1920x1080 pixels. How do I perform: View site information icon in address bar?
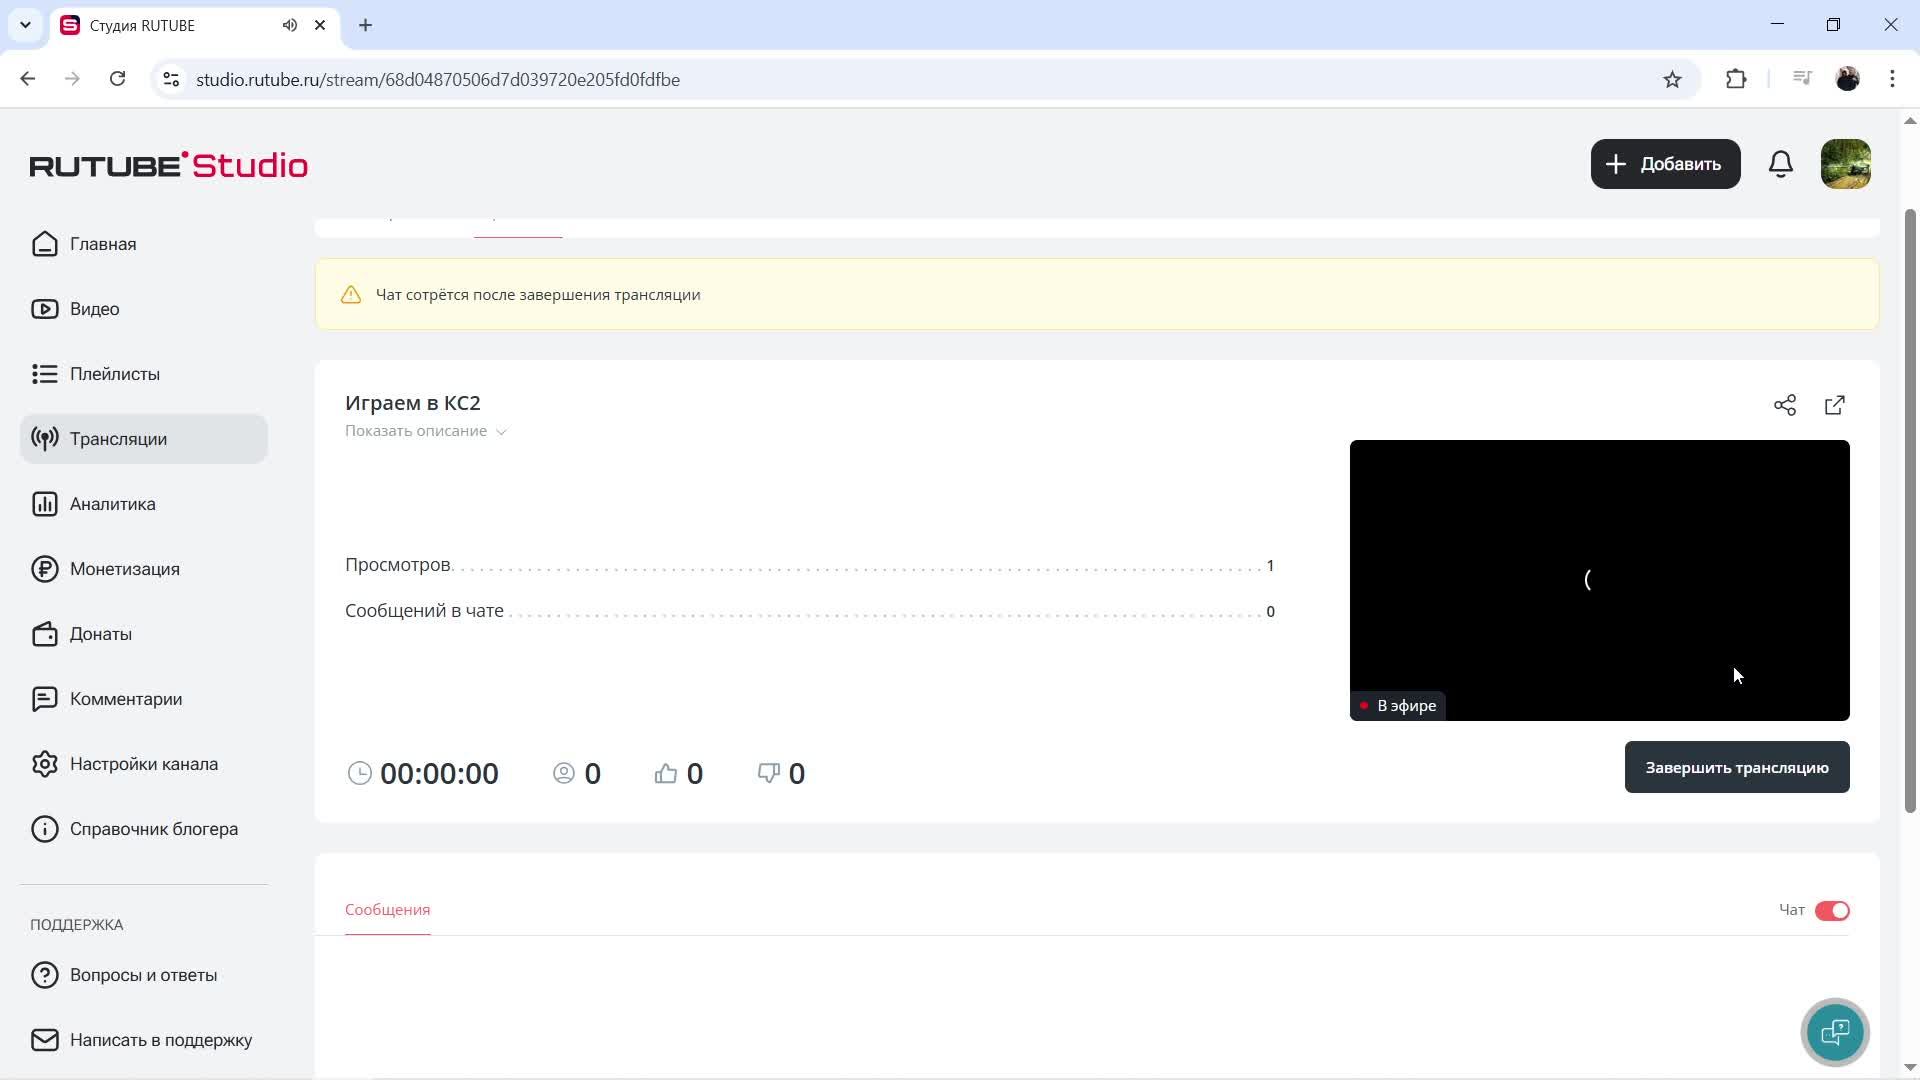click(x=171, y=80)
